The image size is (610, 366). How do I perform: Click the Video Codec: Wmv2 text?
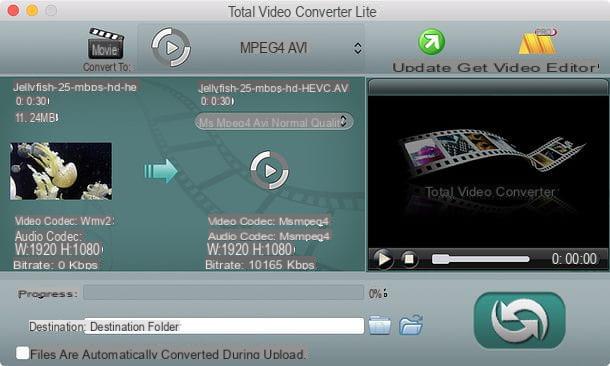click(65, 221)
